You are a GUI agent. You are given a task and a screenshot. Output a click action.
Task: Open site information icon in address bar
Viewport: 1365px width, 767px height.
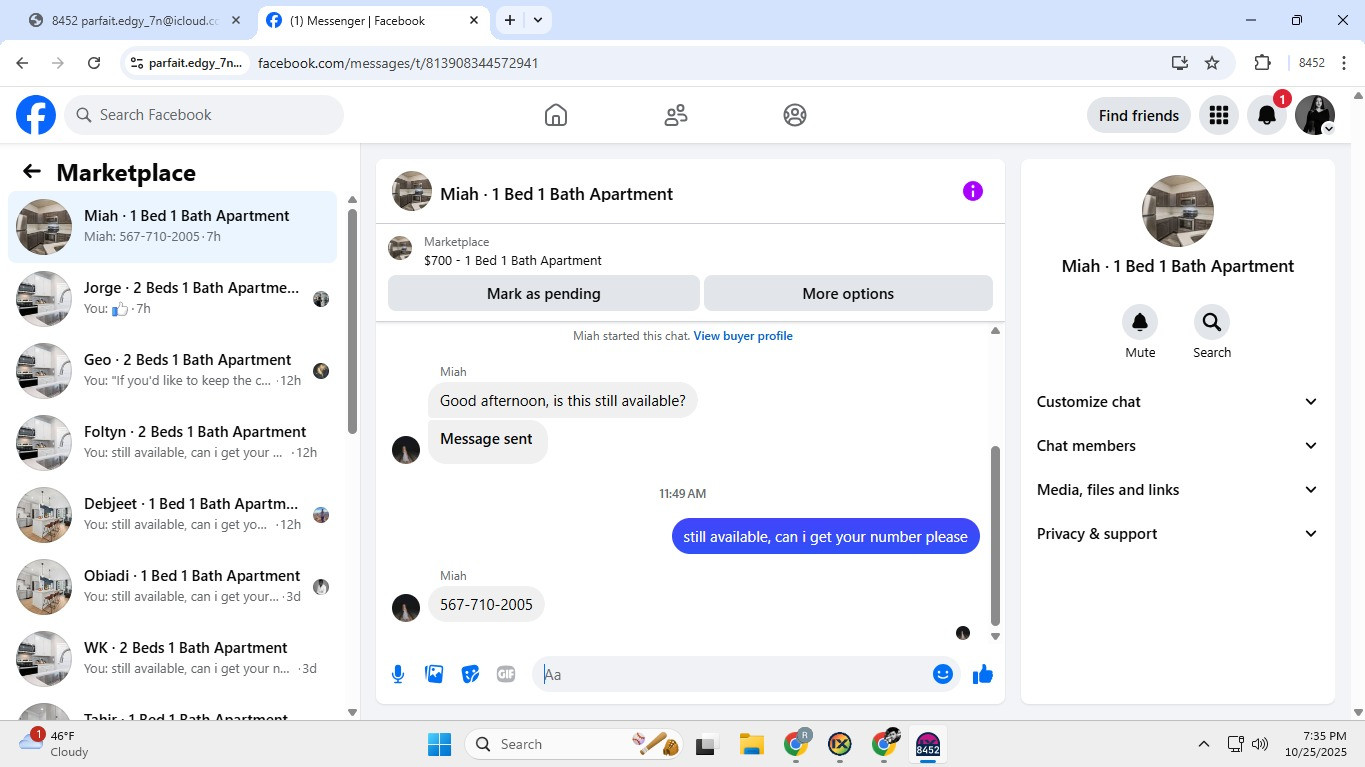[137, 63]
